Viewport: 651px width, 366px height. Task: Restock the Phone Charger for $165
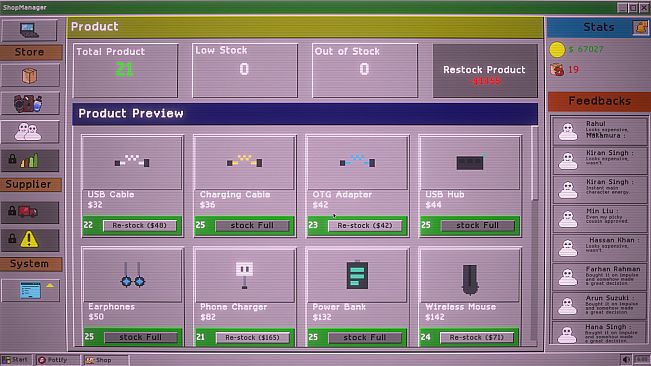252,337
